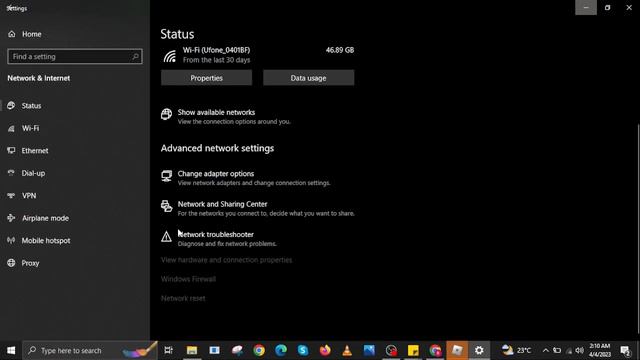This screenshot has width=640, height=360.
Task: Click the Settings window vertical scrollbar
Action: point(638,229)
